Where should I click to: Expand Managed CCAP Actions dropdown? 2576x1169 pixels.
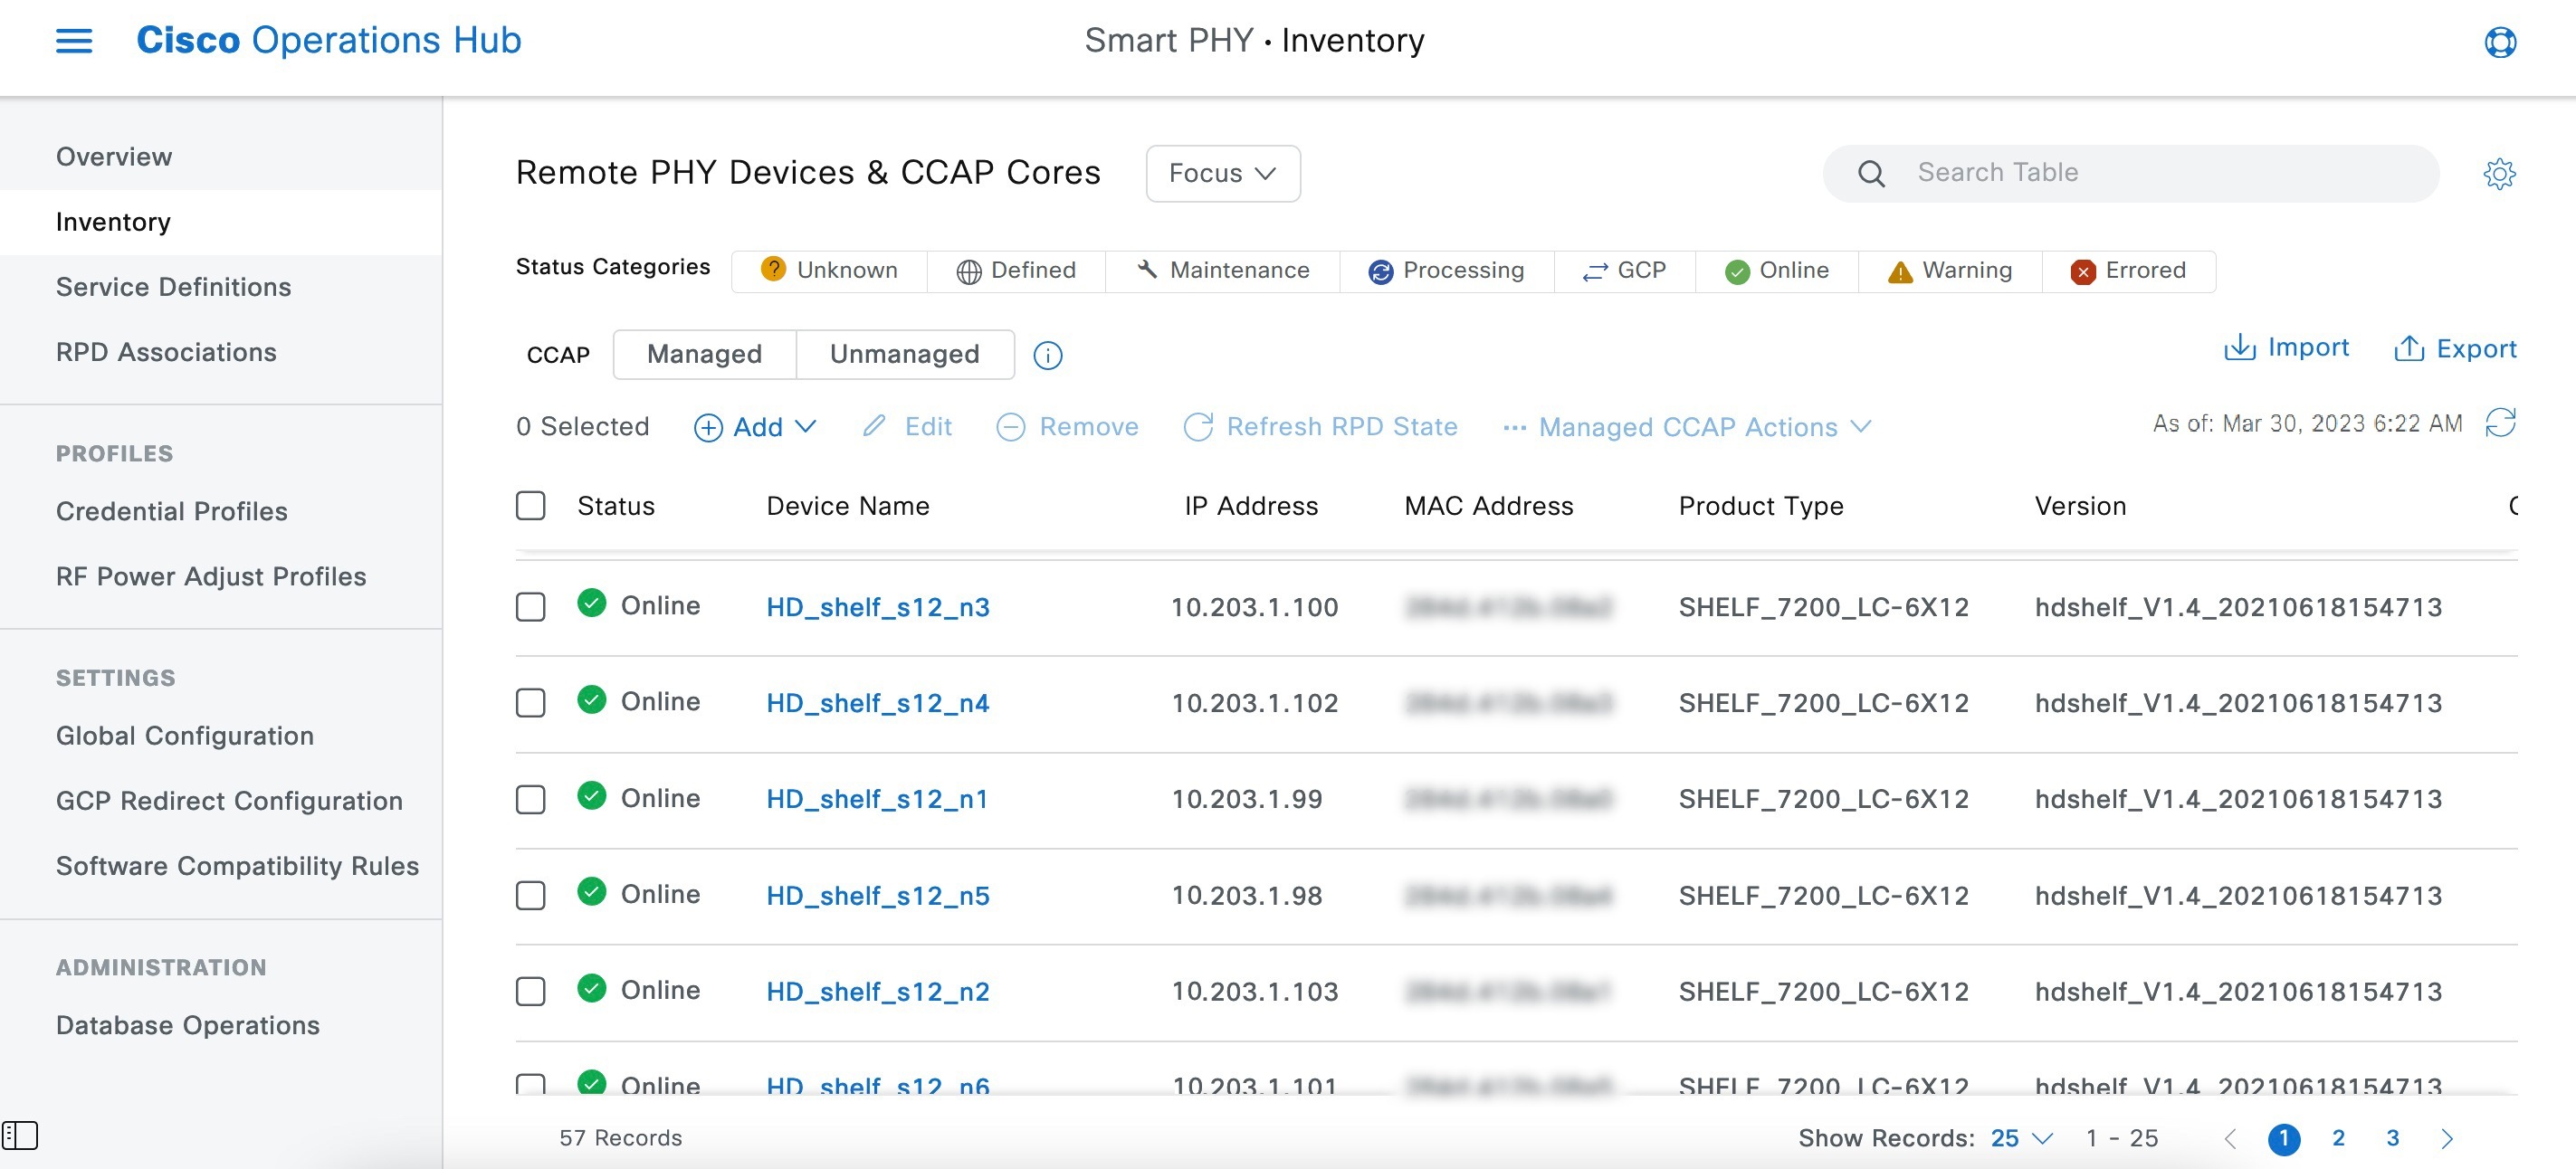click(x=1687, y=427)
